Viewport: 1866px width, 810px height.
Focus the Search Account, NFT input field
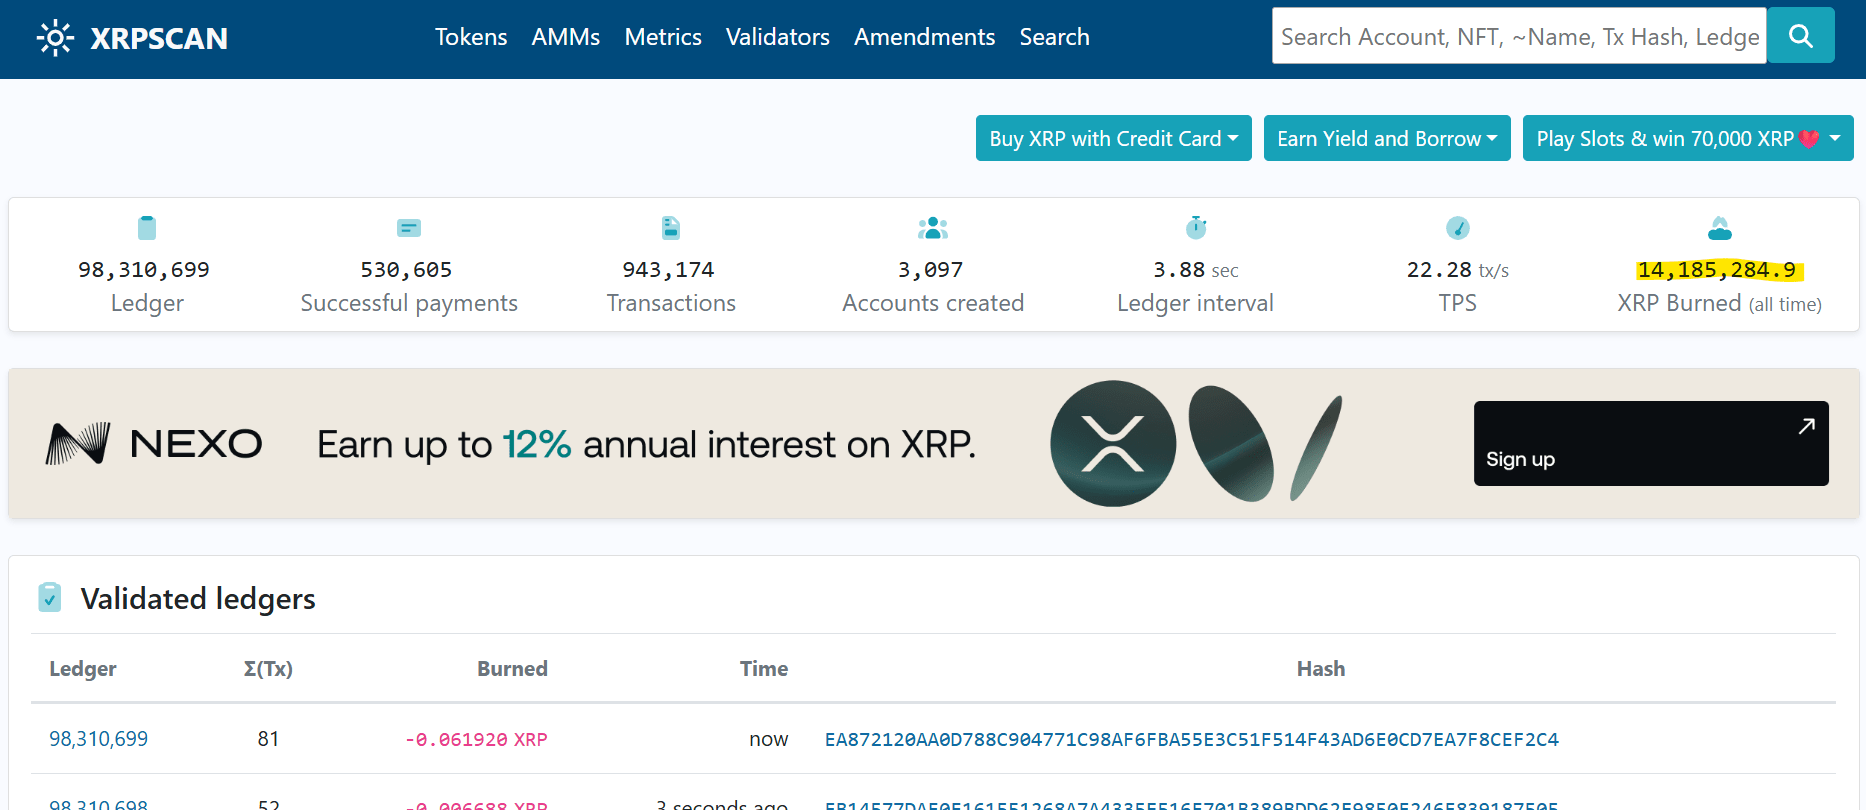pos(1519,36)
